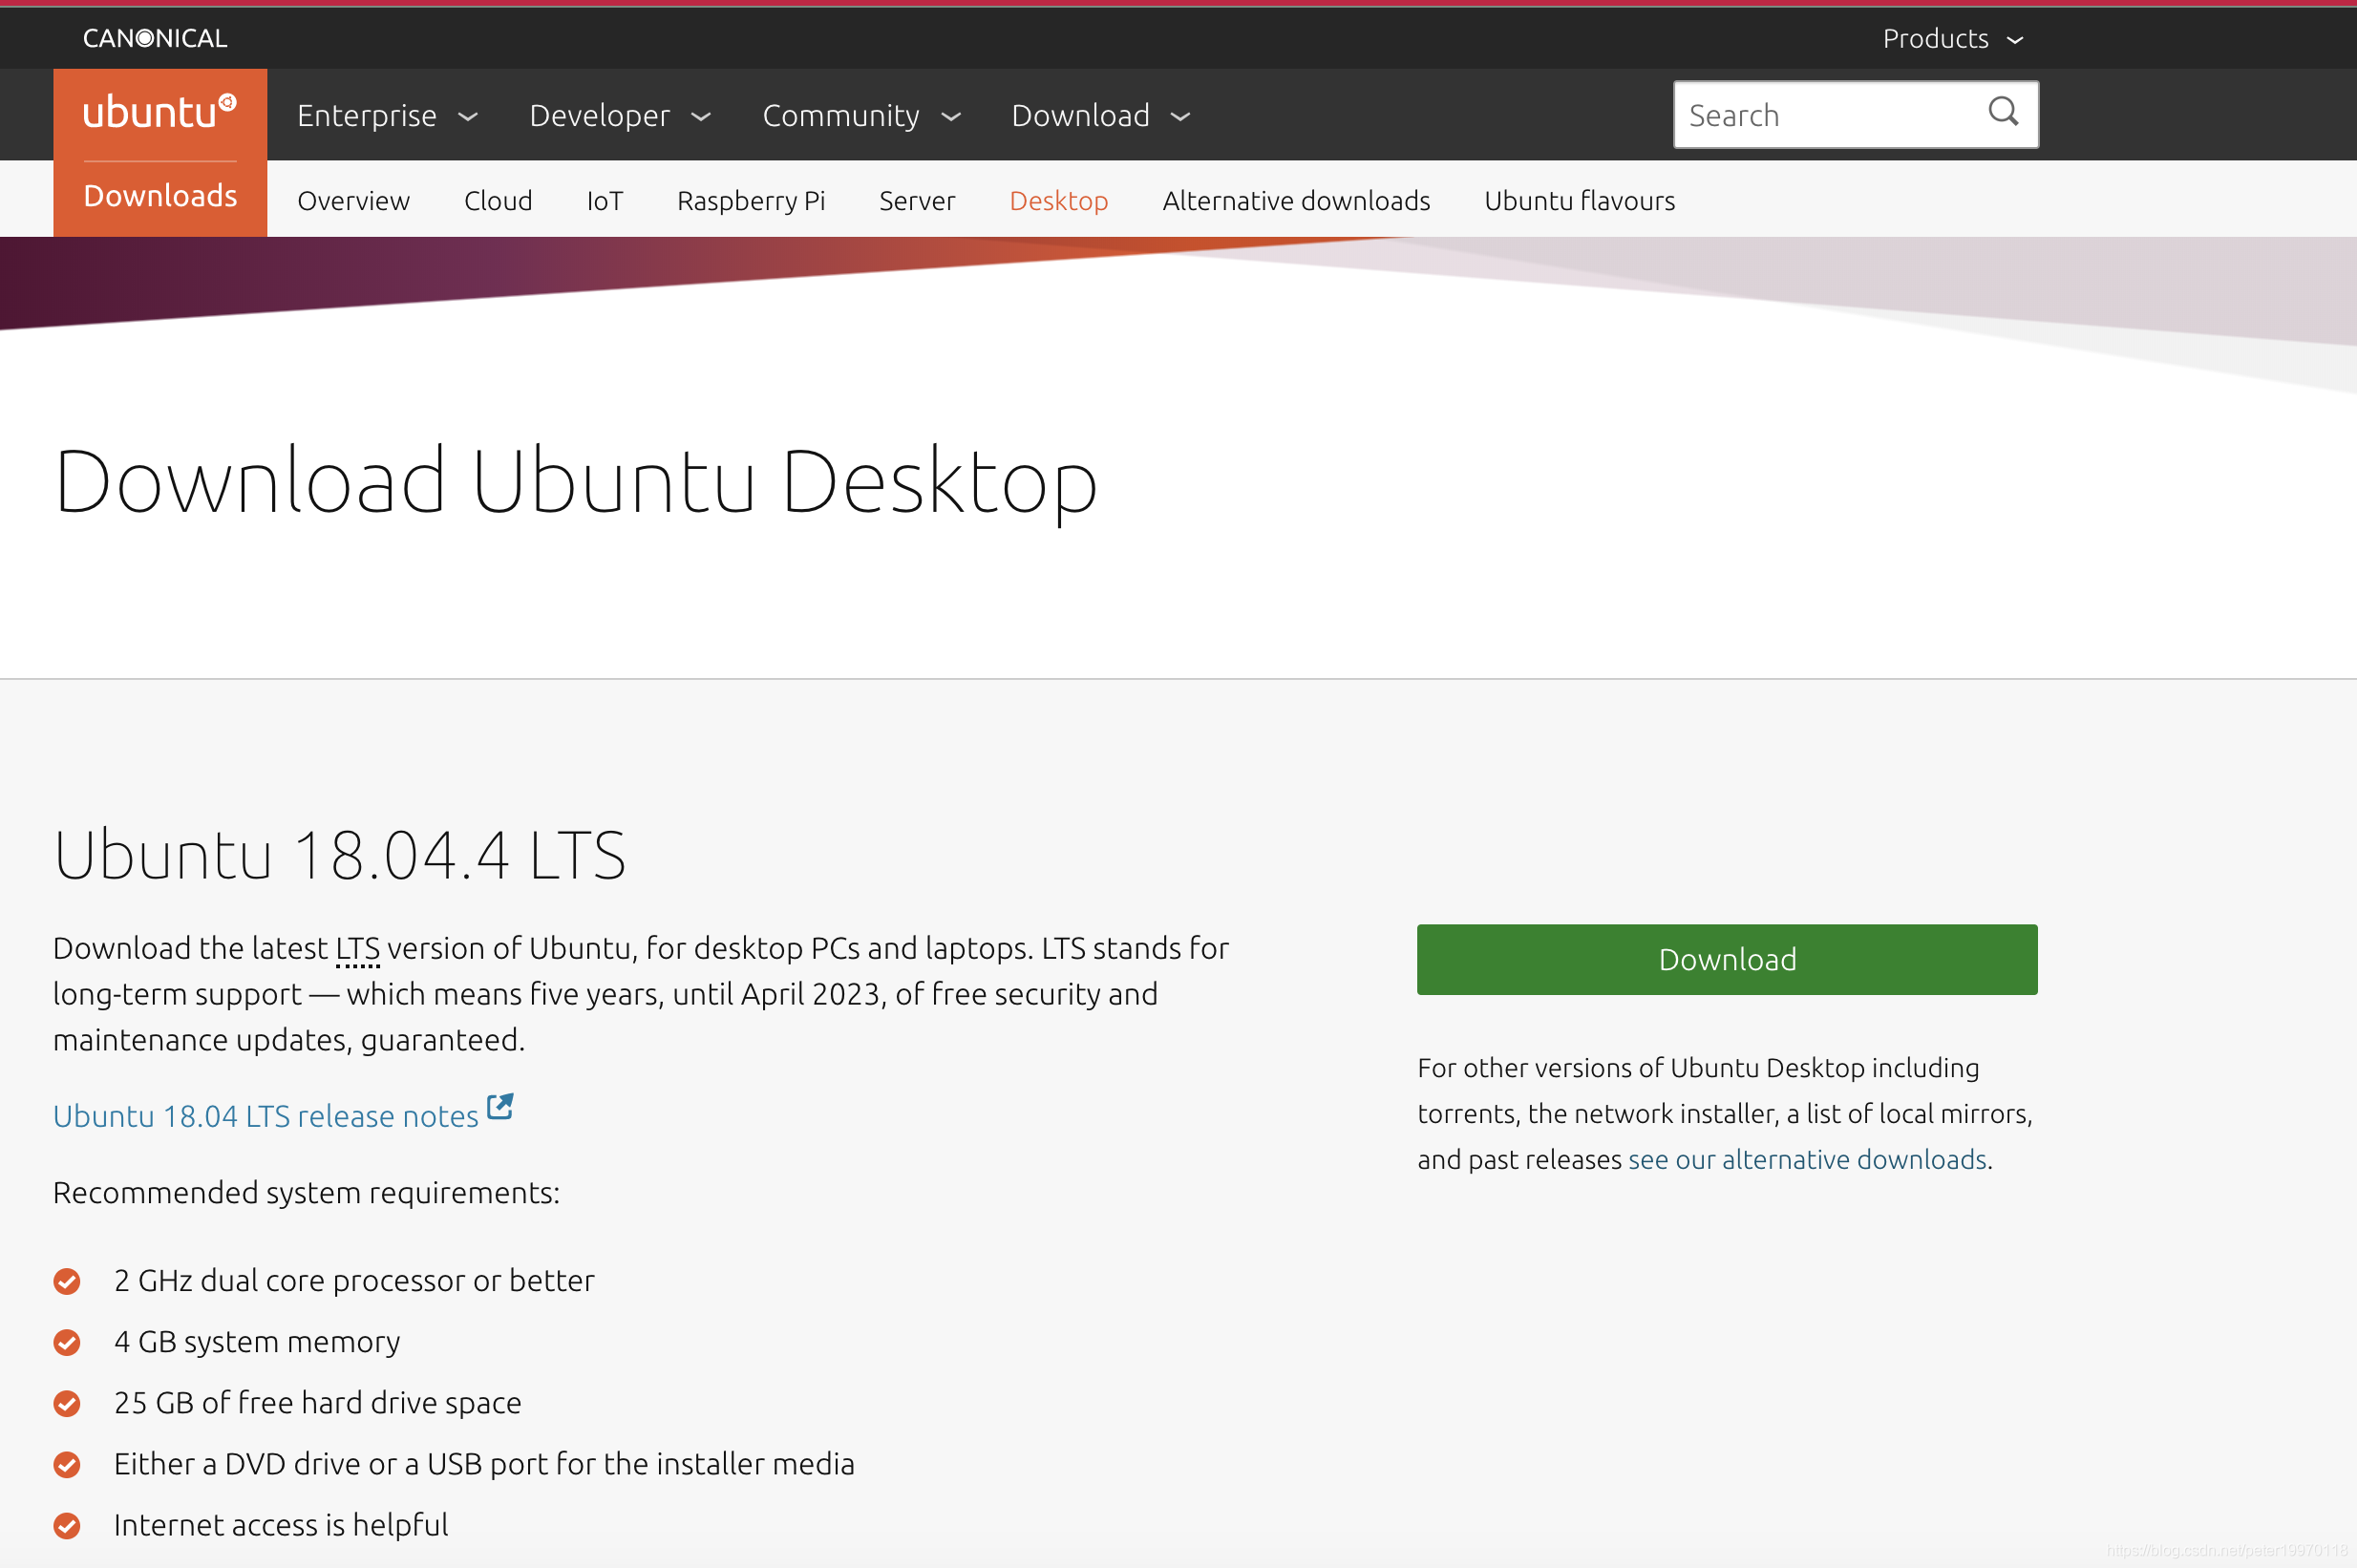Click checkmark icon next to 2 GHz processor
Screen dimensions: 2357x1568
[x=67, y=1281]
